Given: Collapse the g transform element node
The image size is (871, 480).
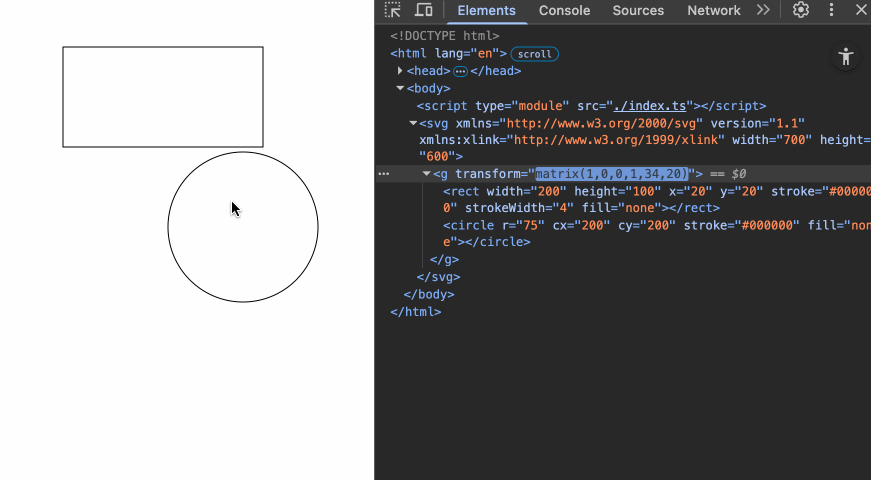Looking at the screenshot, I should point(427,173).
